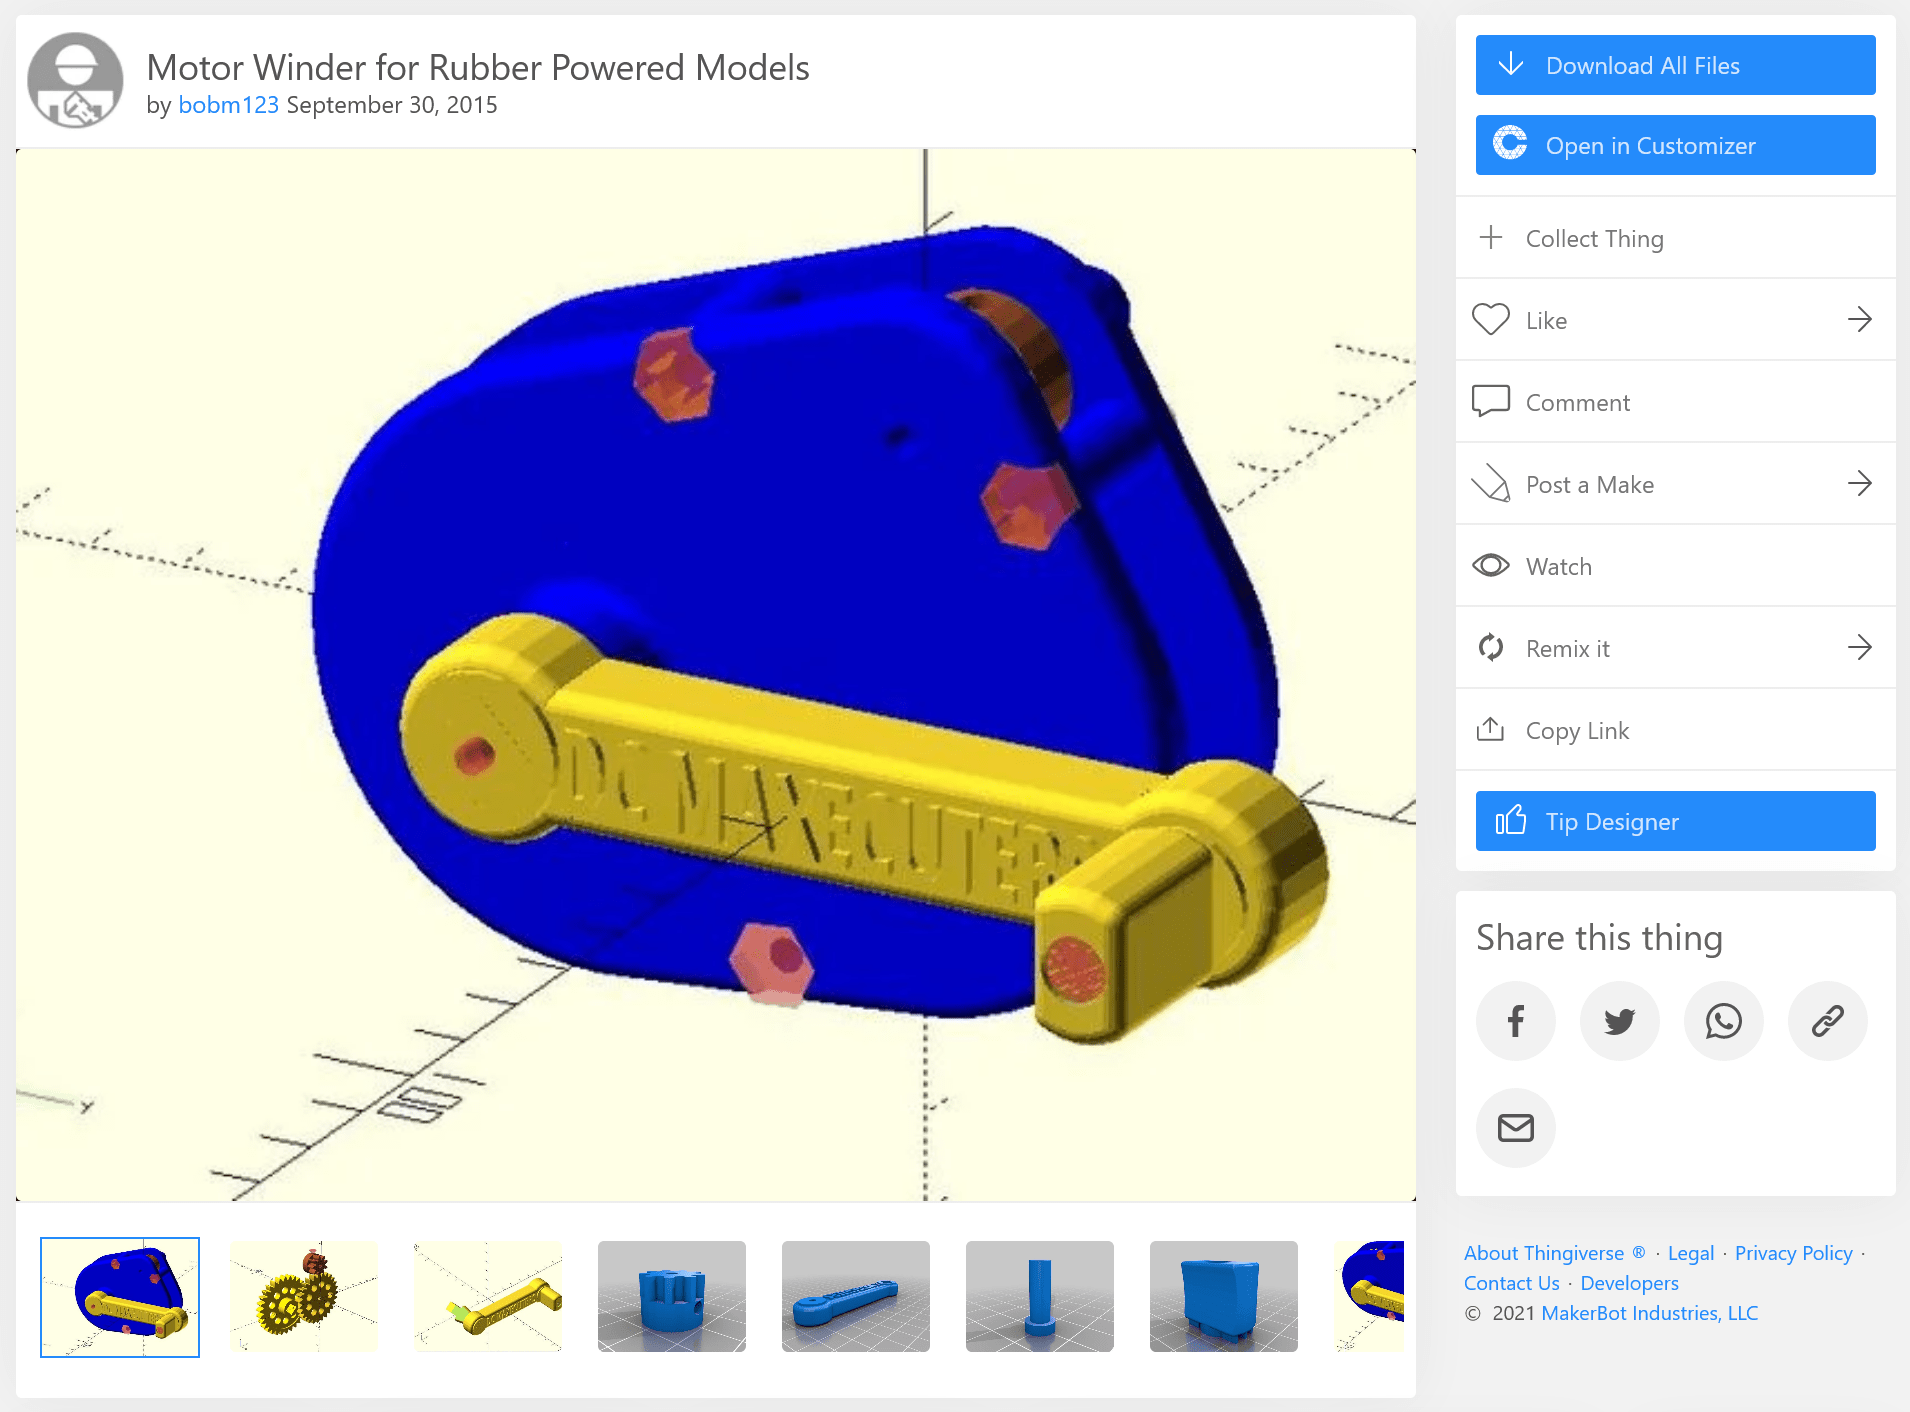This screenshot has height=1412, width=1910.
Task: Open About Thingiverse link
Action: click(1554, 1253)
